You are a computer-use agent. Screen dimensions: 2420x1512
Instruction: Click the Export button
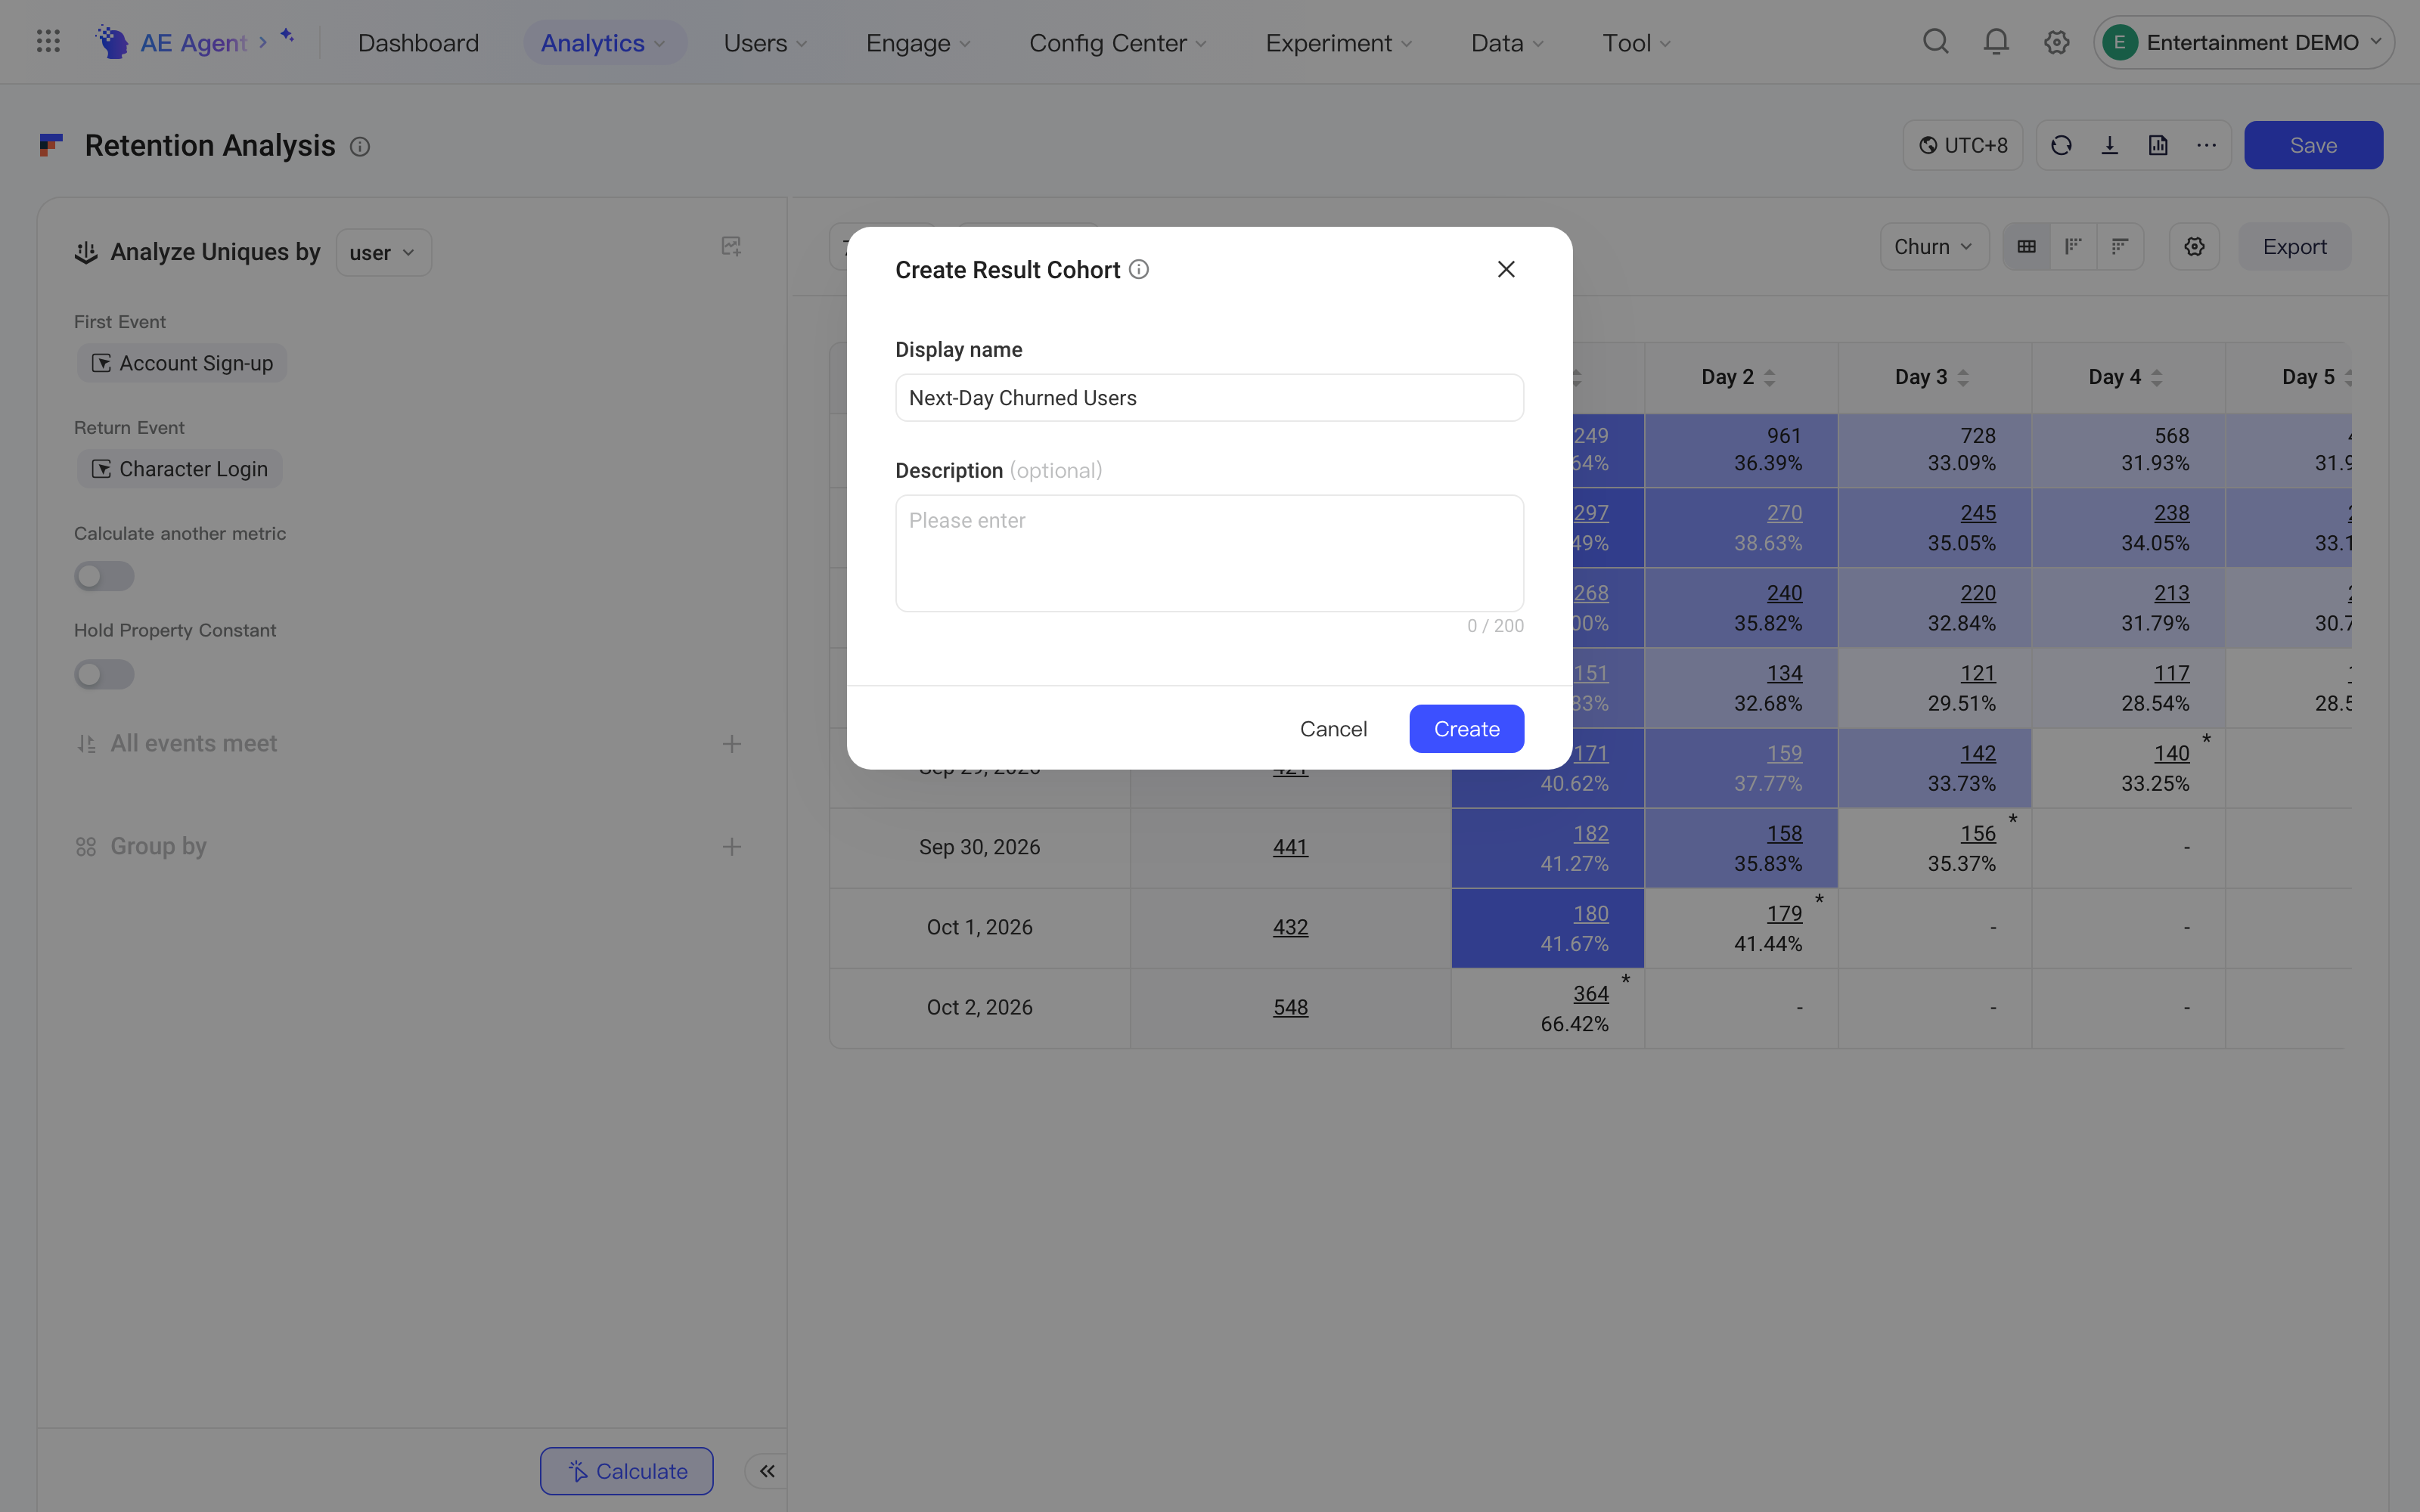(x=2294, y=246)
